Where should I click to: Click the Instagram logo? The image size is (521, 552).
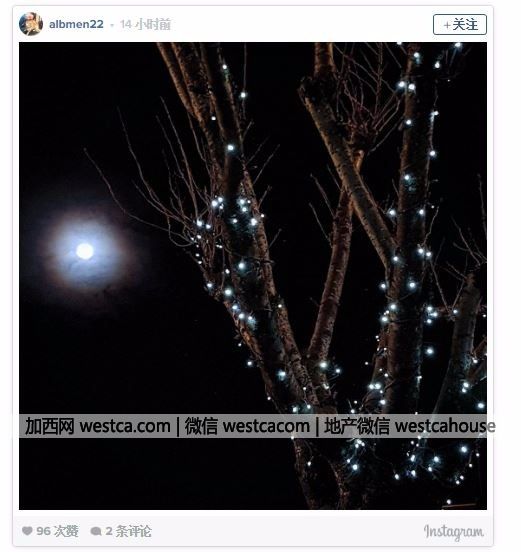(x=453, y=532)
